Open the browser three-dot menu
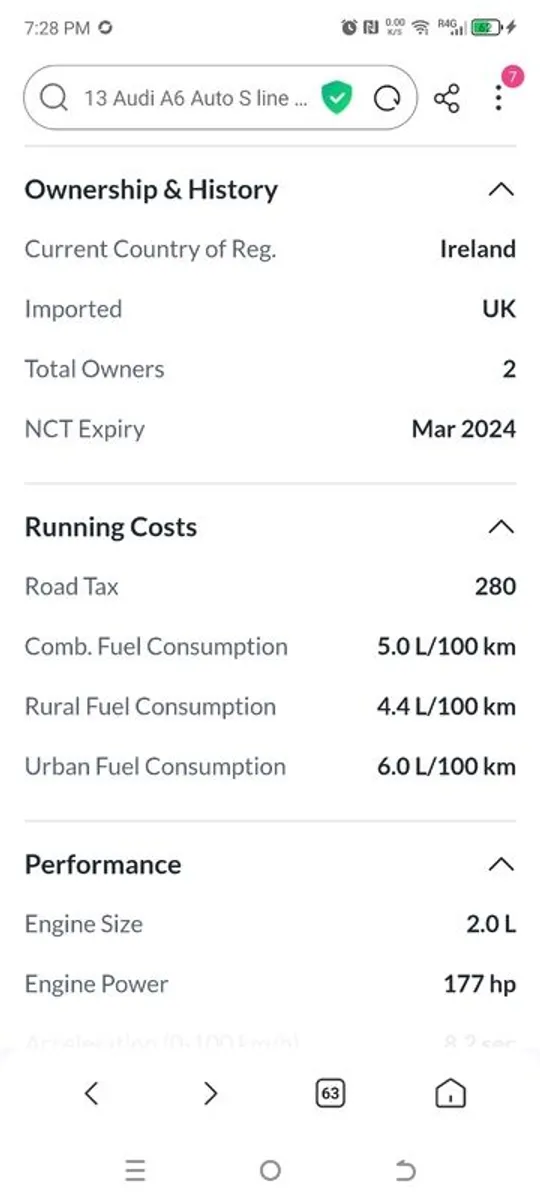 [x=498, y=98]
